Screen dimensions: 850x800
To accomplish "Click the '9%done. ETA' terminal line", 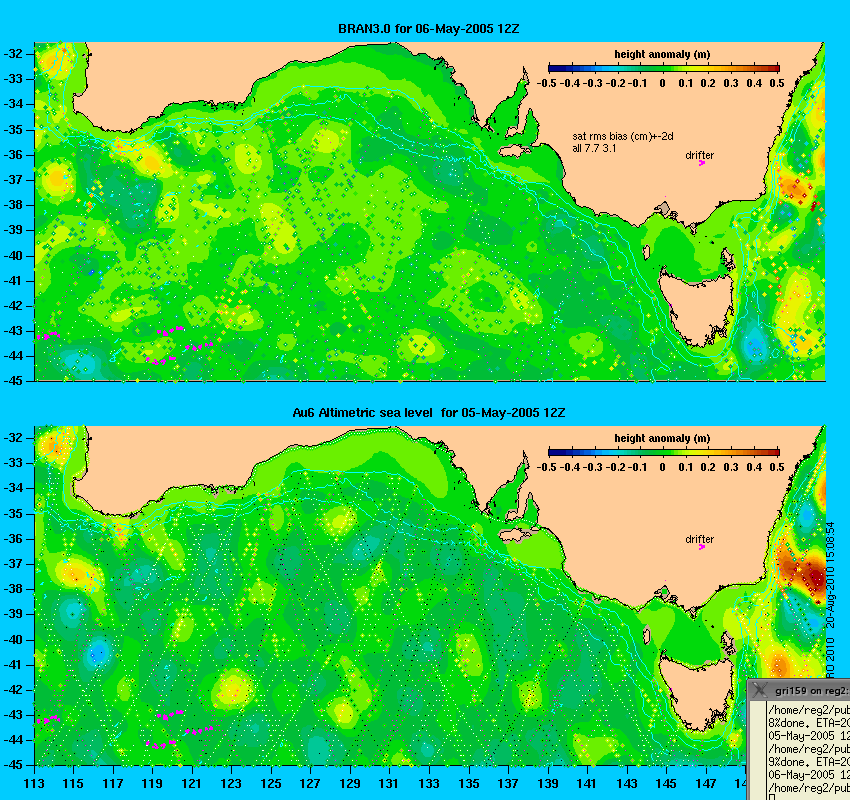I will click(809, 762).
